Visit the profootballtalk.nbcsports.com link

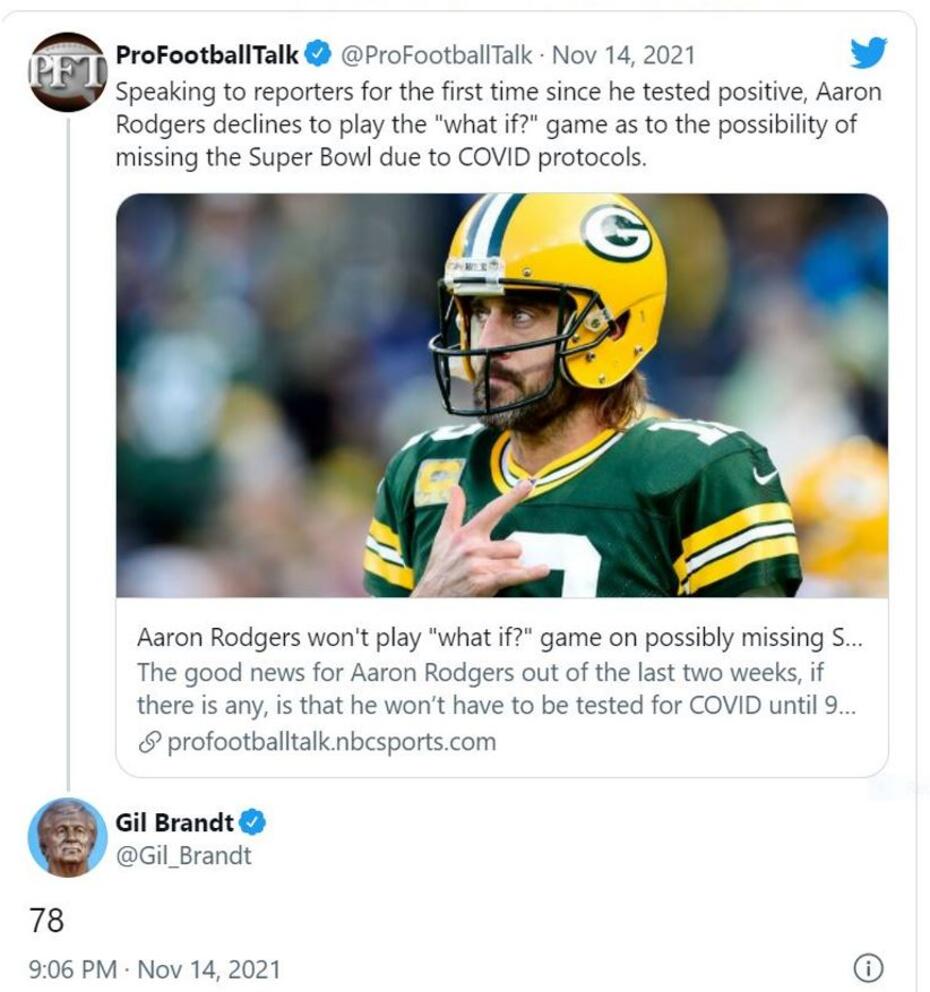click(x=328, y=743)
